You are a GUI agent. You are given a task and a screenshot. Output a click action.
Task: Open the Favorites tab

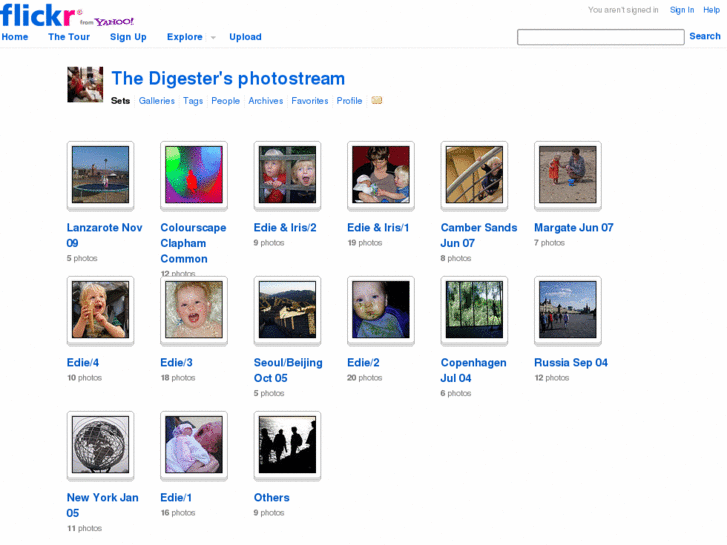[x=310, y=101]
